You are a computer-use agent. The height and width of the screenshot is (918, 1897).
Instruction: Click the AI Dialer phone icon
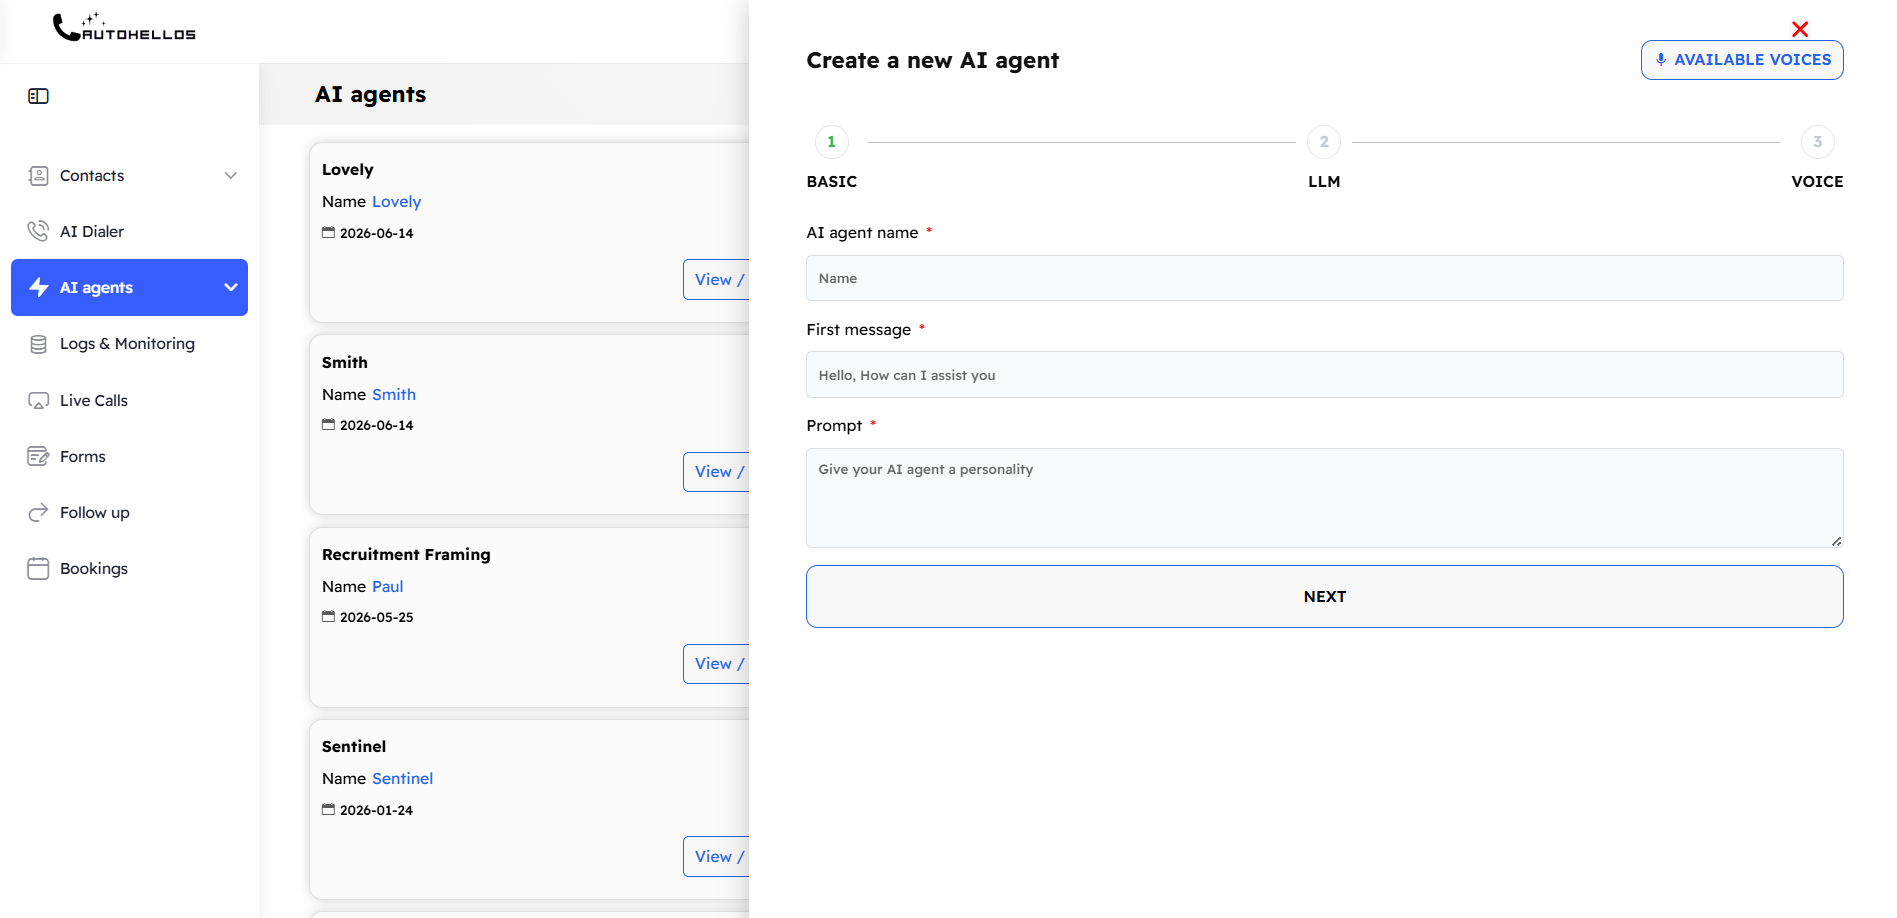coord(38,231)
